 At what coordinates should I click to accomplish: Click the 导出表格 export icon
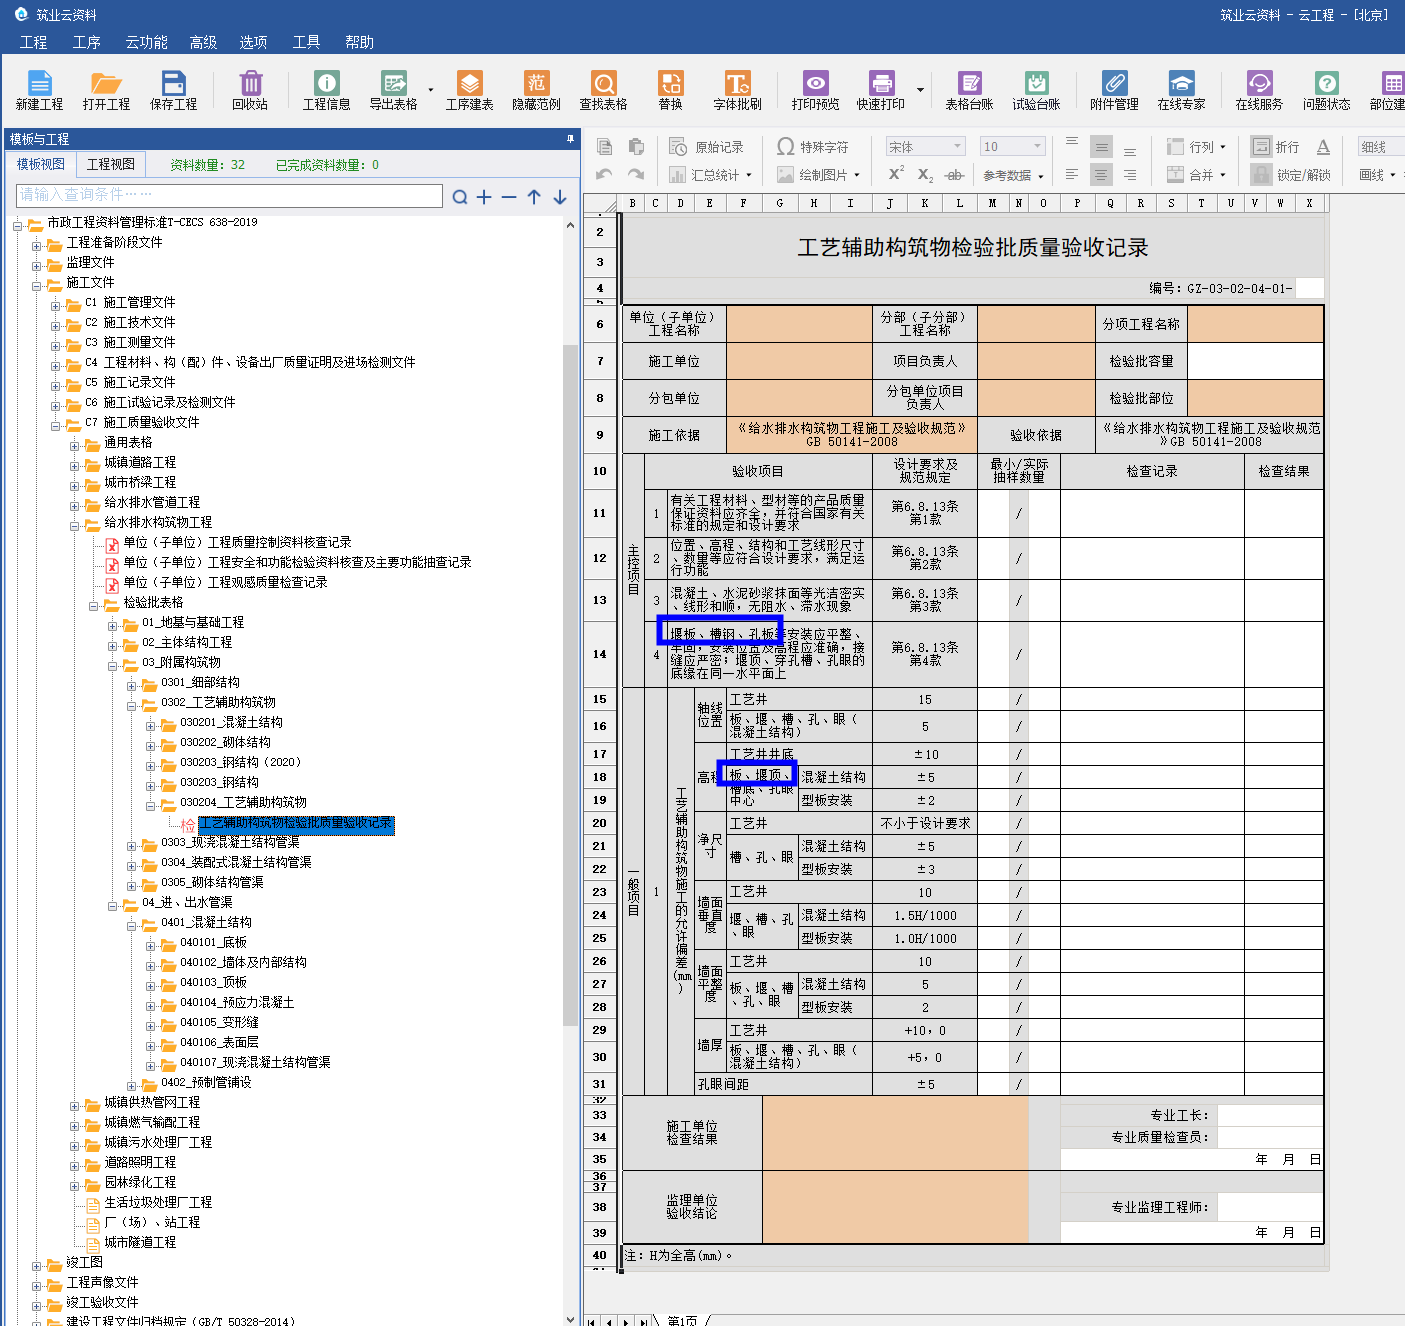pos(394,90)
